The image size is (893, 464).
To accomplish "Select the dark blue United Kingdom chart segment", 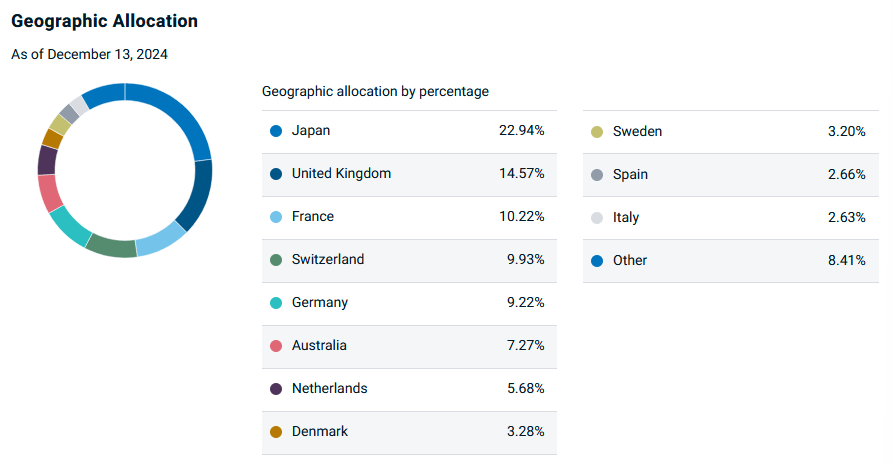I will (197, 195).
